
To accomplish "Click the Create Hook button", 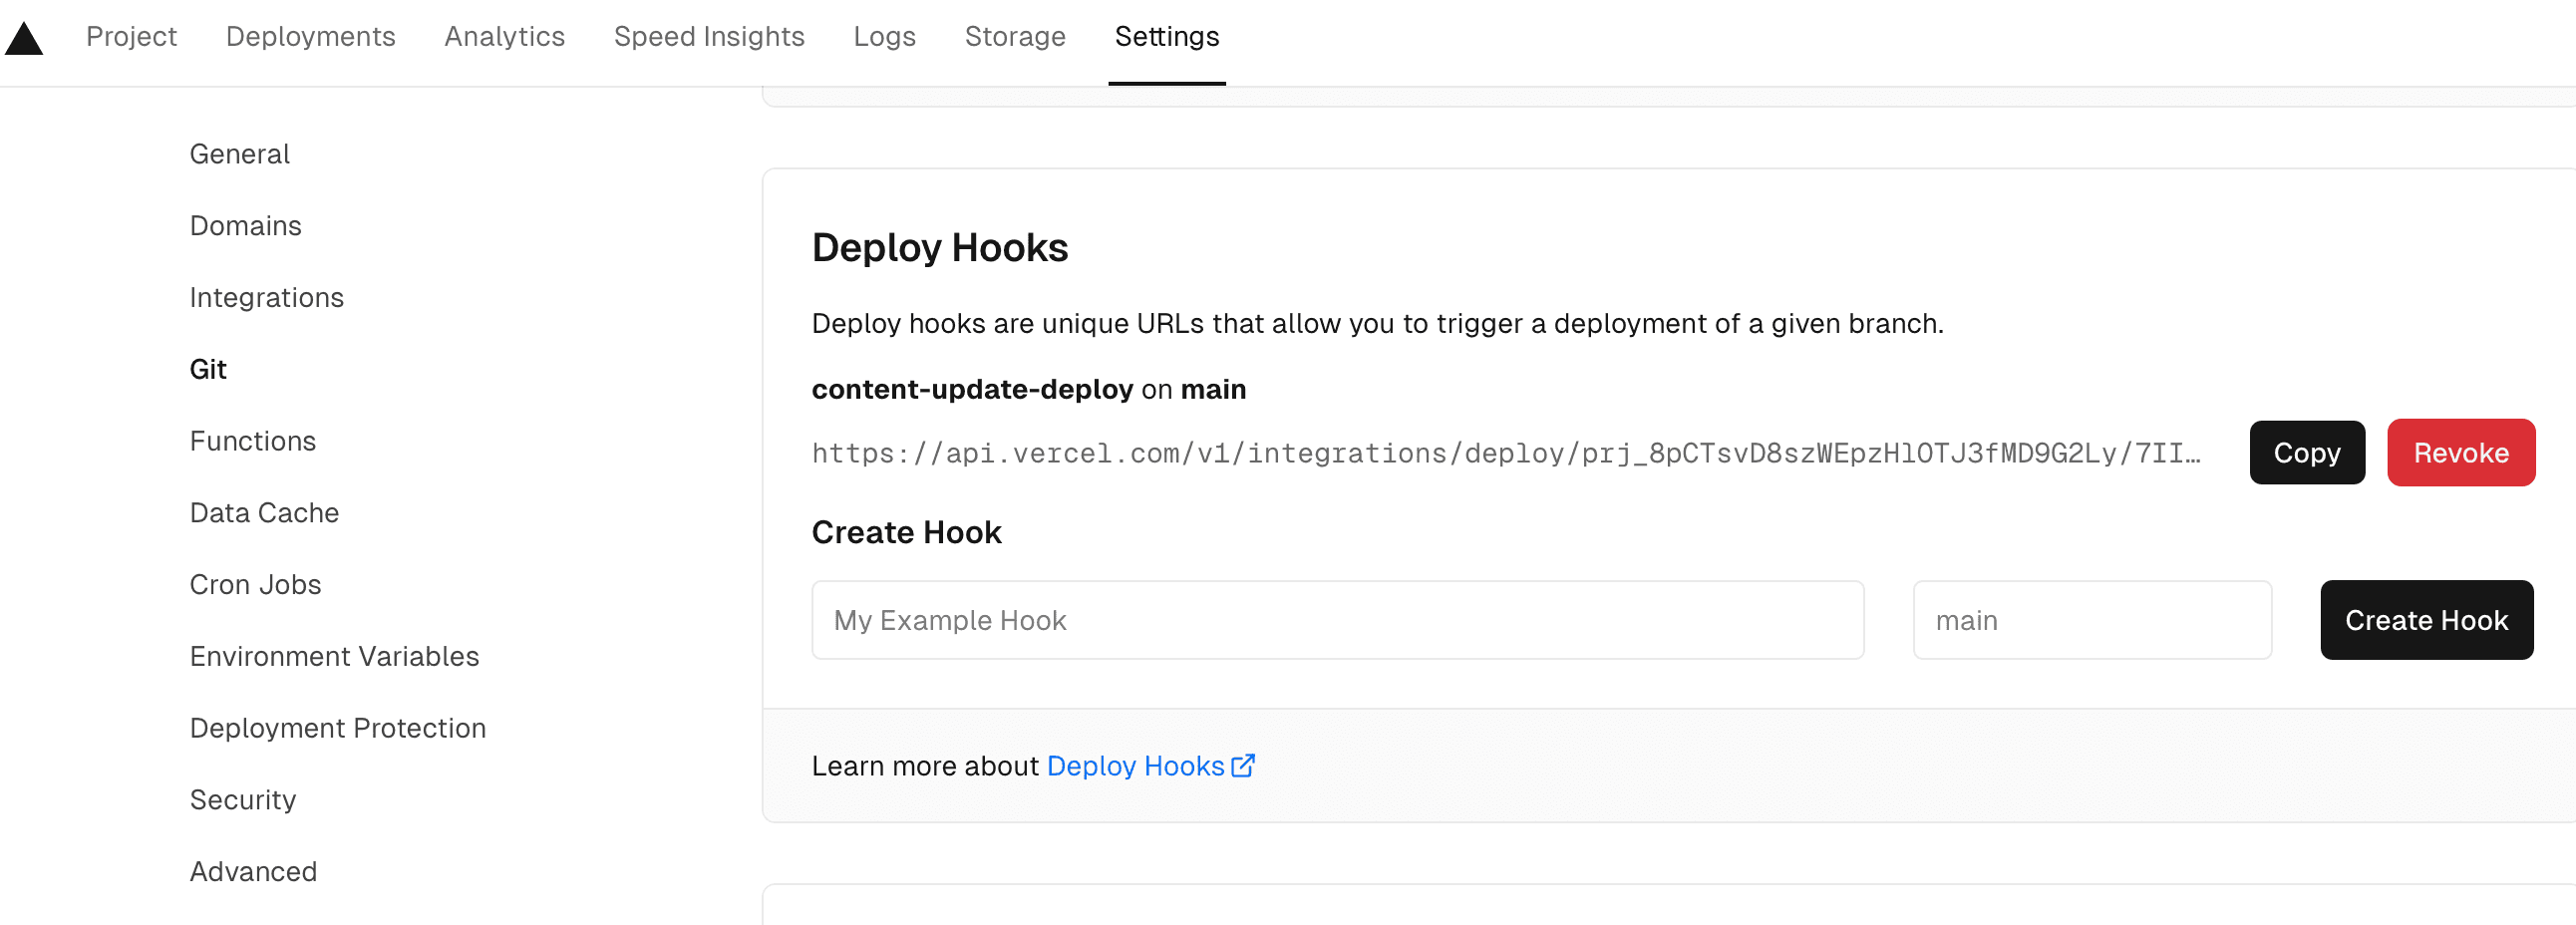I will [x=2425, y=621].
